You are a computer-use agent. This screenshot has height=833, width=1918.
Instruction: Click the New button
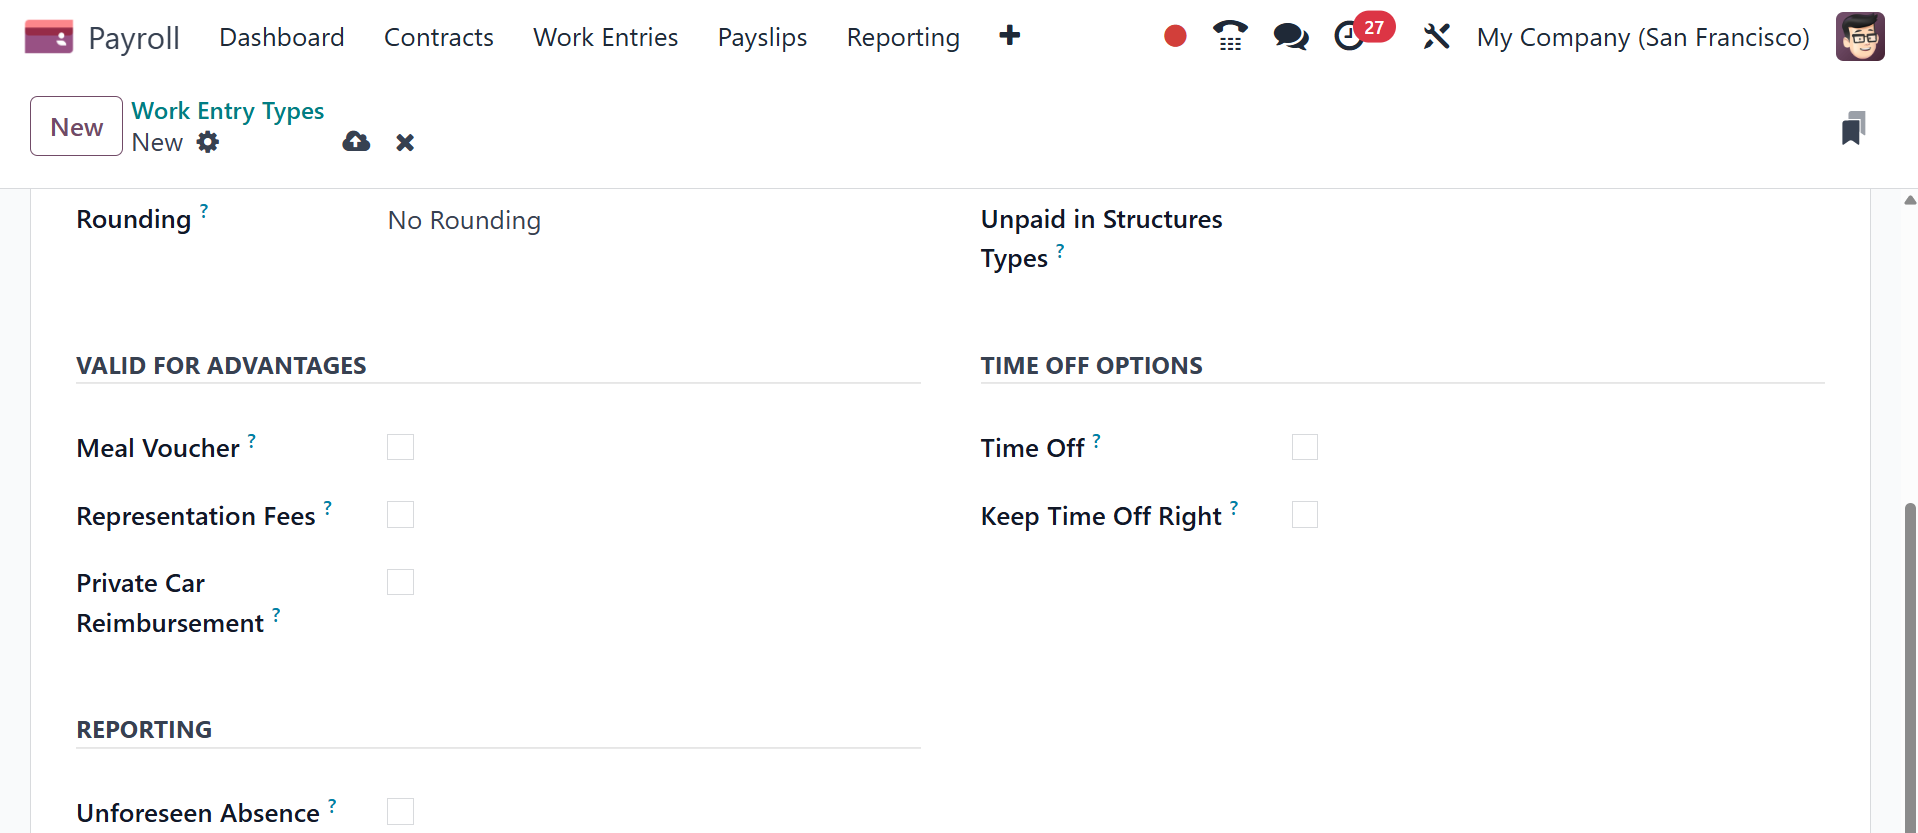coord(76,127)
